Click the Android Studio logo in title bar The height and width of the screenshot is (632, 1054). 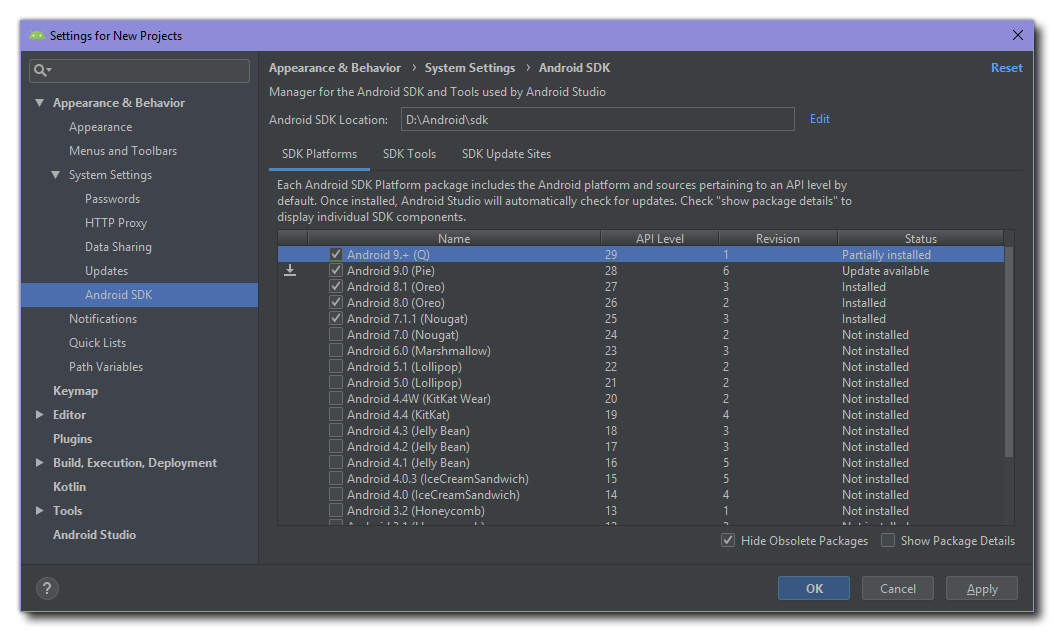pos(37,36)
